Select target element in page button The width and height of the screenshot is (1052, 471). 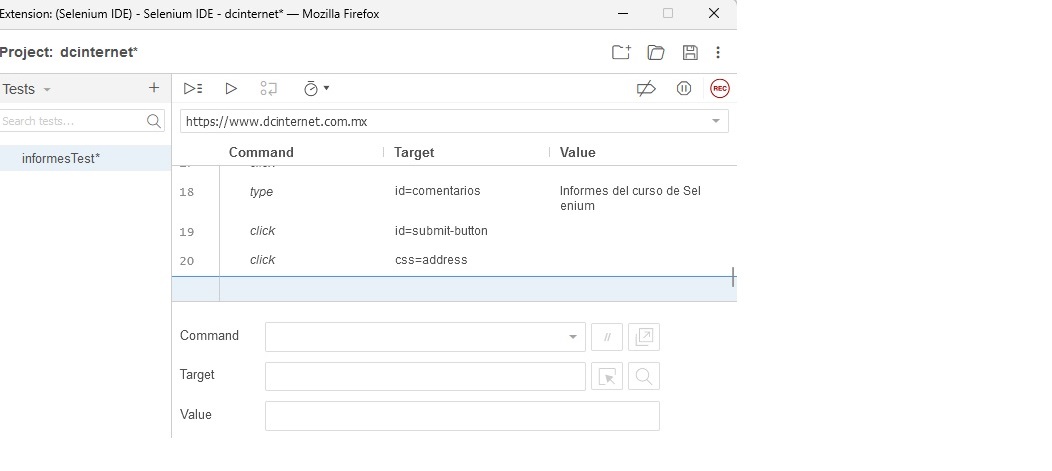[x=607, y=376]
